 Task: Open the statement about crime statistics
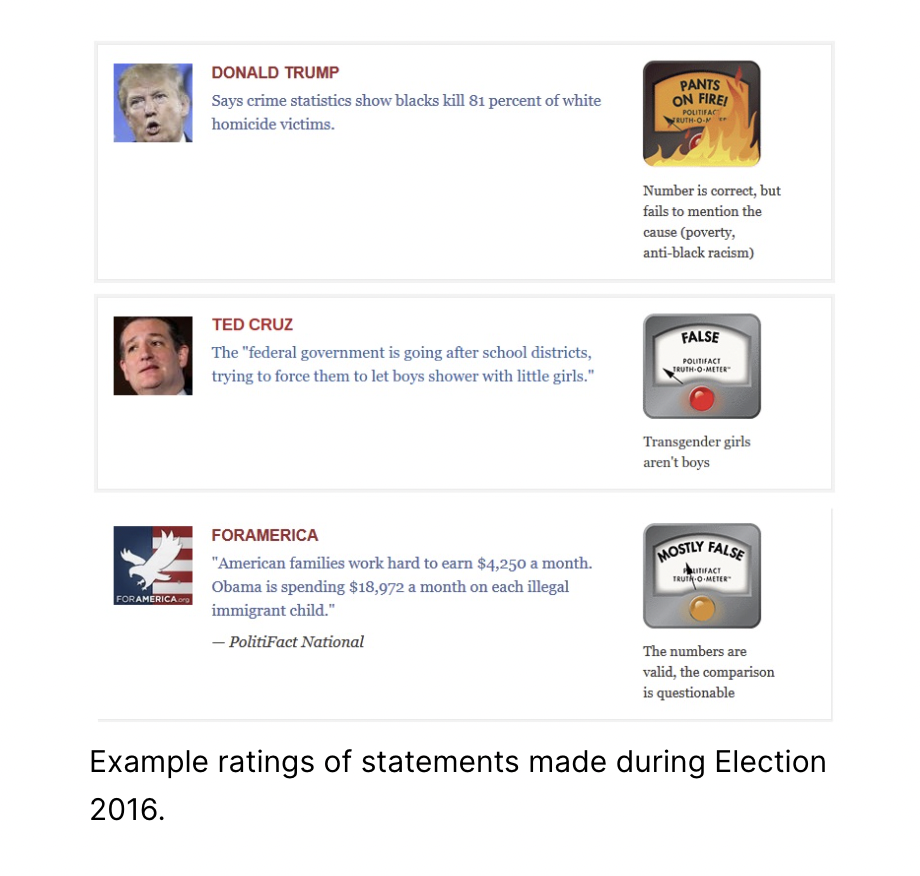[x=406, y=112]
